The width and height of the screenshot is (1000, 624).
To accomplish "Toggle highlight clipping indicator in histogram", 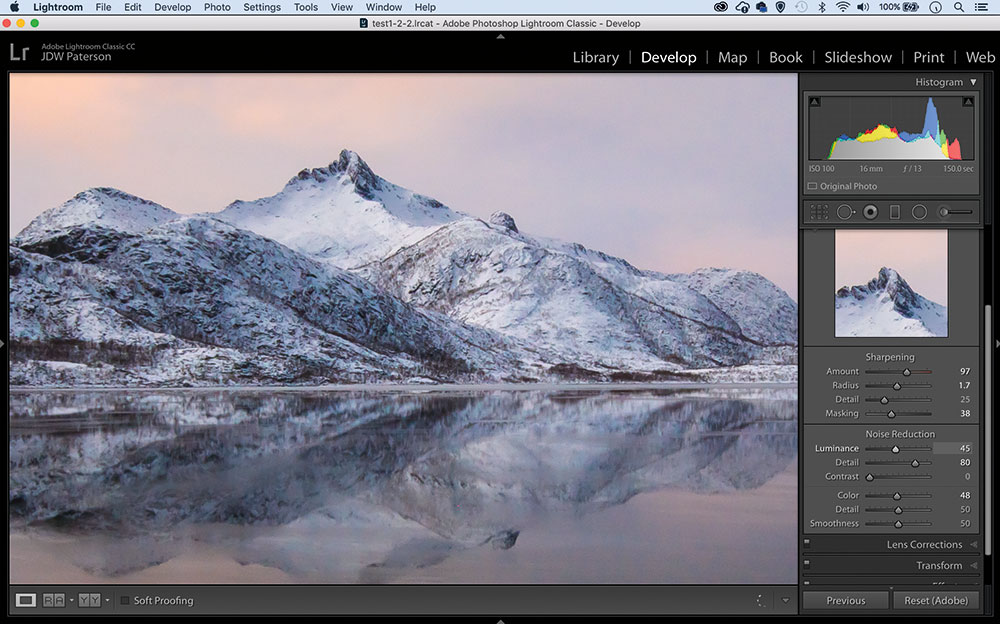I will coord(968,101).
